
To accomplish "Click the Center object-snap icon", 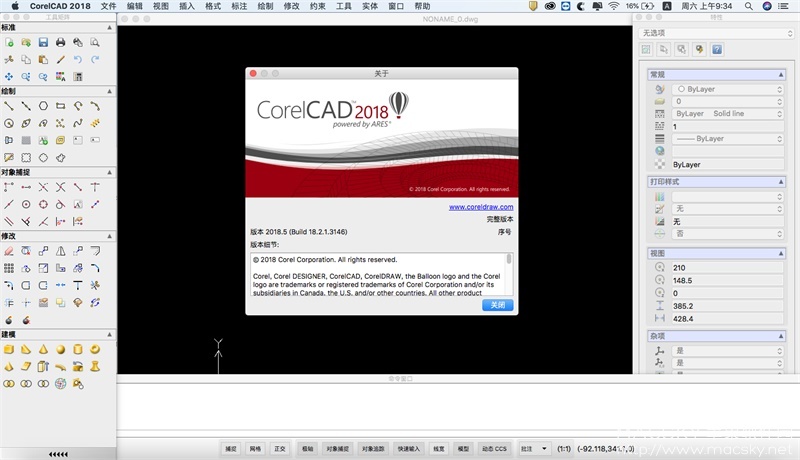I will point(26,205).
